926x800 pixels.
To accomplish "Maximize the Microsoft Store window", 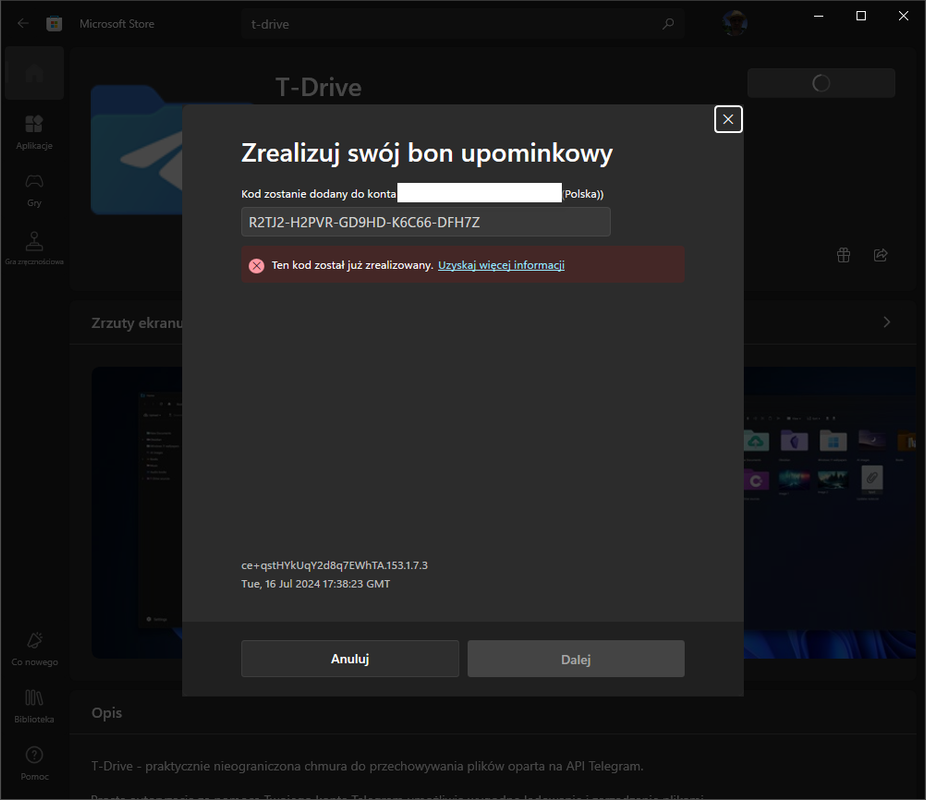I will 861,16.
